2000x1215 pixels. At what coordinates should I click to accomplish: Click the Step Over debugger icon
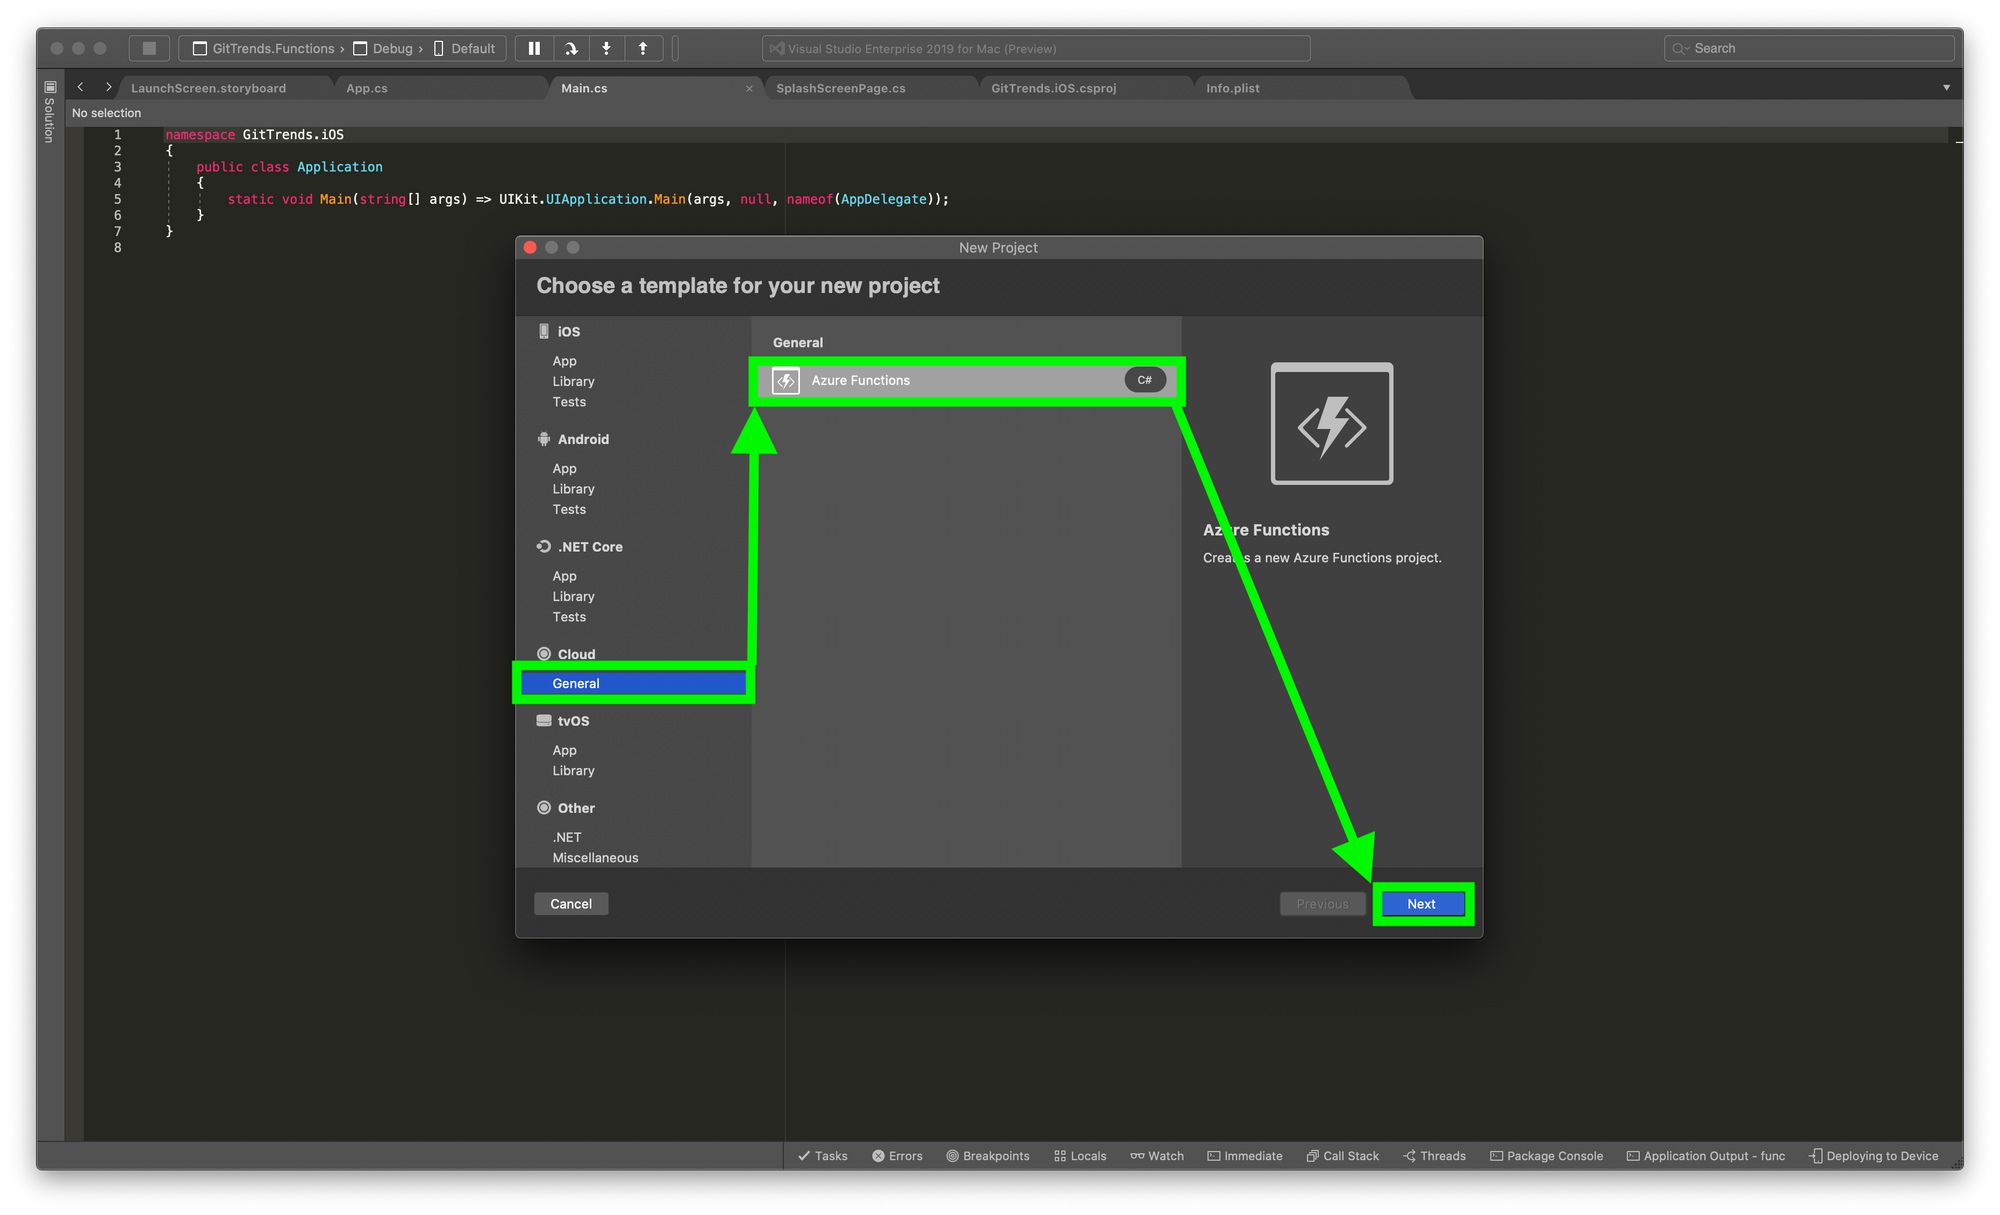coord(570,48)
